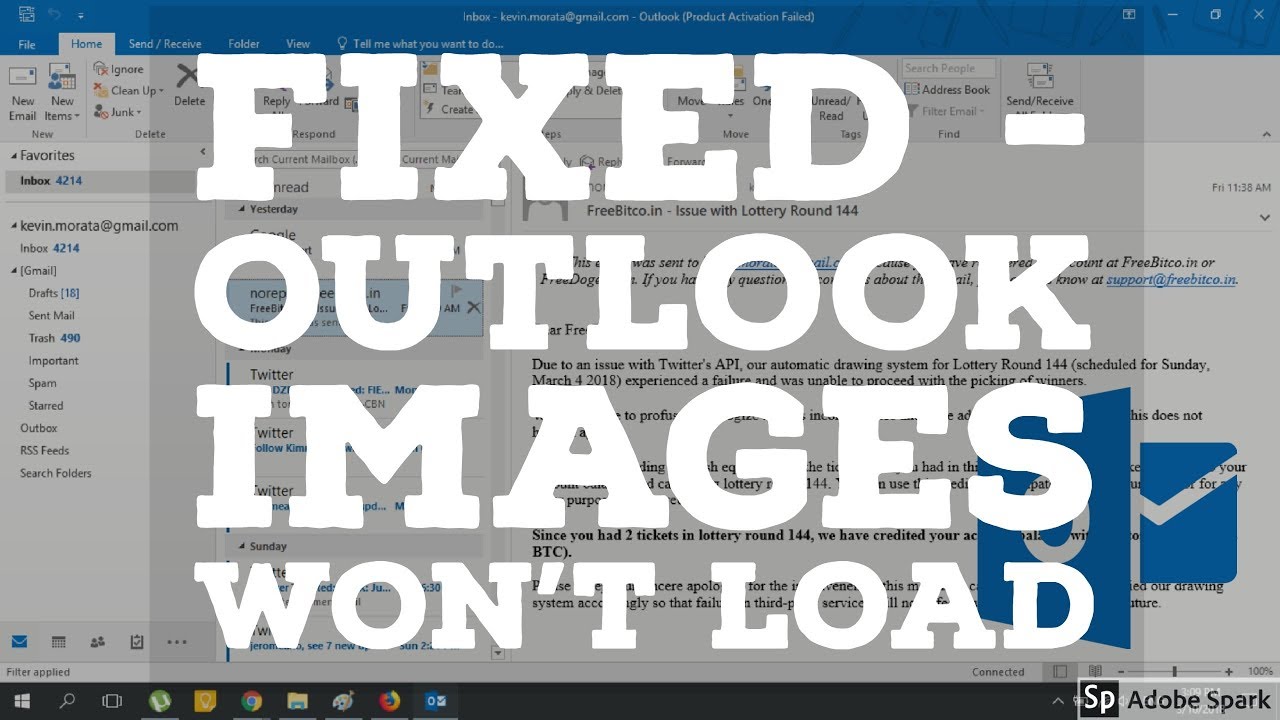The width and height of the screenshot is (1280, 720).
Task: Open the Drafts [18] folder
Action: click(x=54, y=293)
